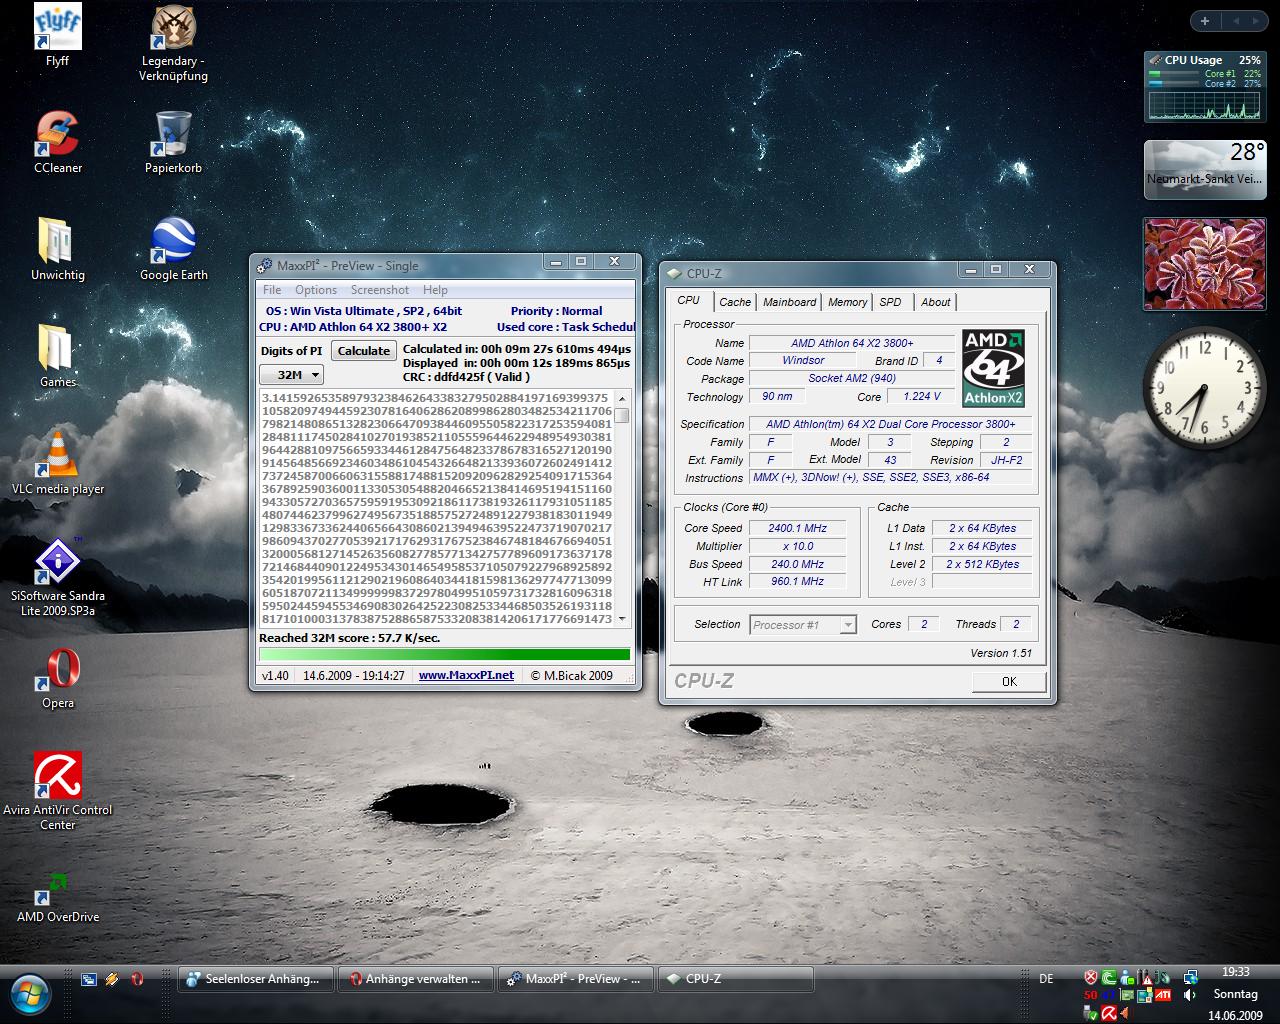The height and width of the screenshot is (1024, 1280).
Task: Activate MaxxPI PreView taskbar button
Action: click(576, 979)
